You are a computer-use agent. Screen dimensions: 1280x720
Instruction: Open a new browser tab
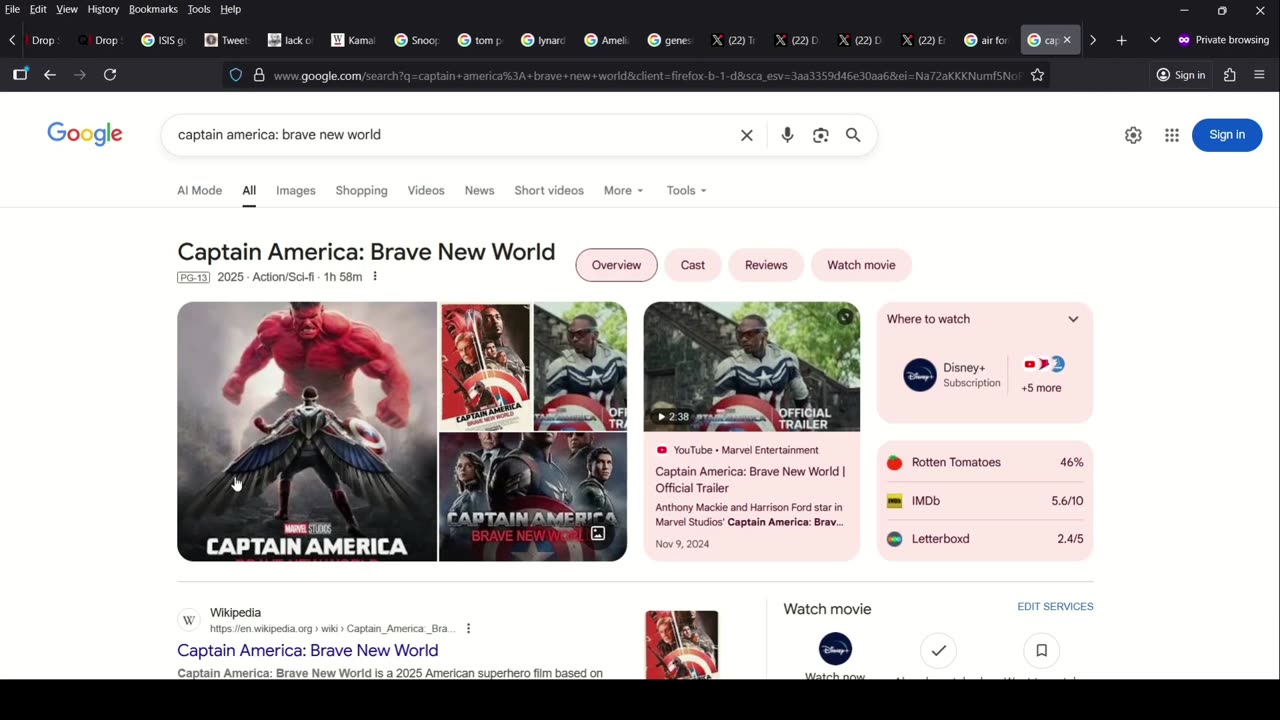pos(1122,40)
